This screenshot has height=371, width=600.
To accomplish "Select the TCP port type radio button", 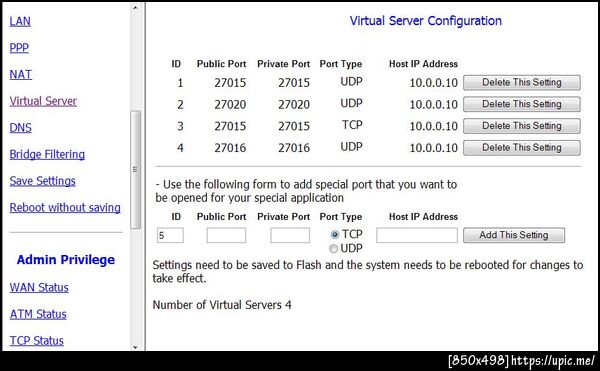I will click(335, 234).
